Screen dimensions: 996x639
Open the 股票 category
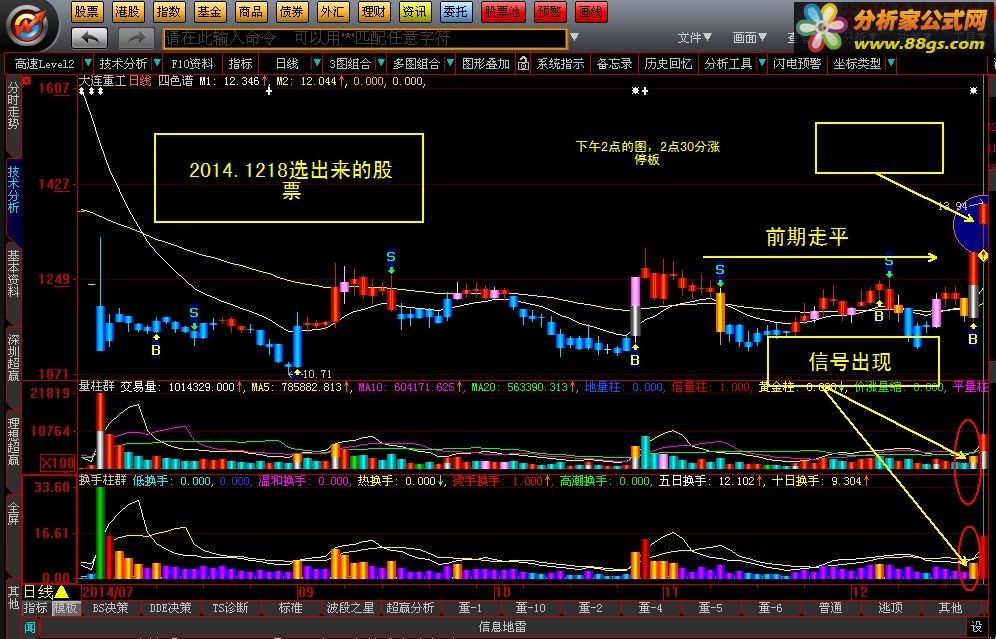(x=86, y=11)
